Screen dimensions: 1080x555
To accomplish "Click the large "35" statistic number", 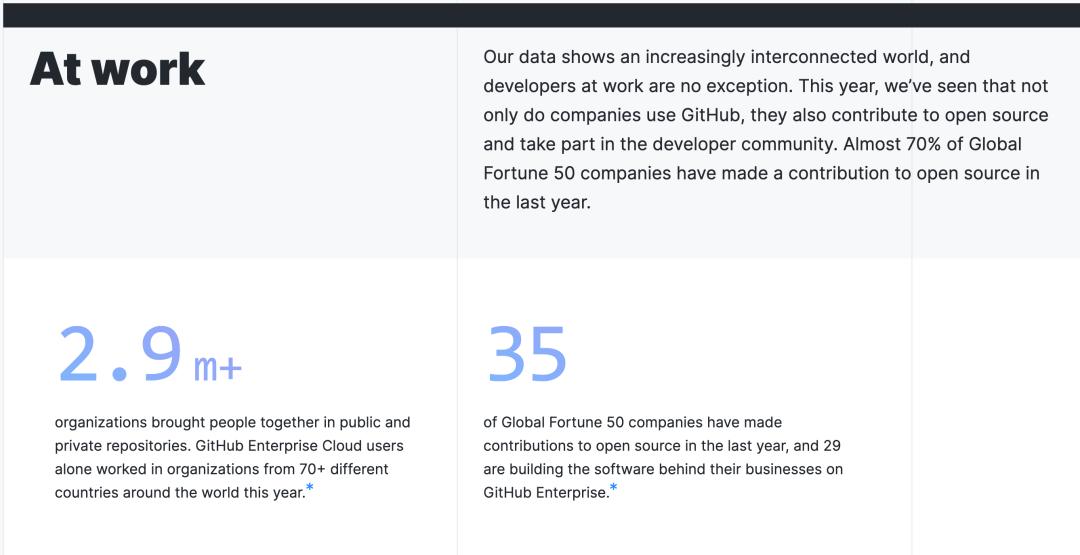I will pyautogui.click(x=527, y=355).
